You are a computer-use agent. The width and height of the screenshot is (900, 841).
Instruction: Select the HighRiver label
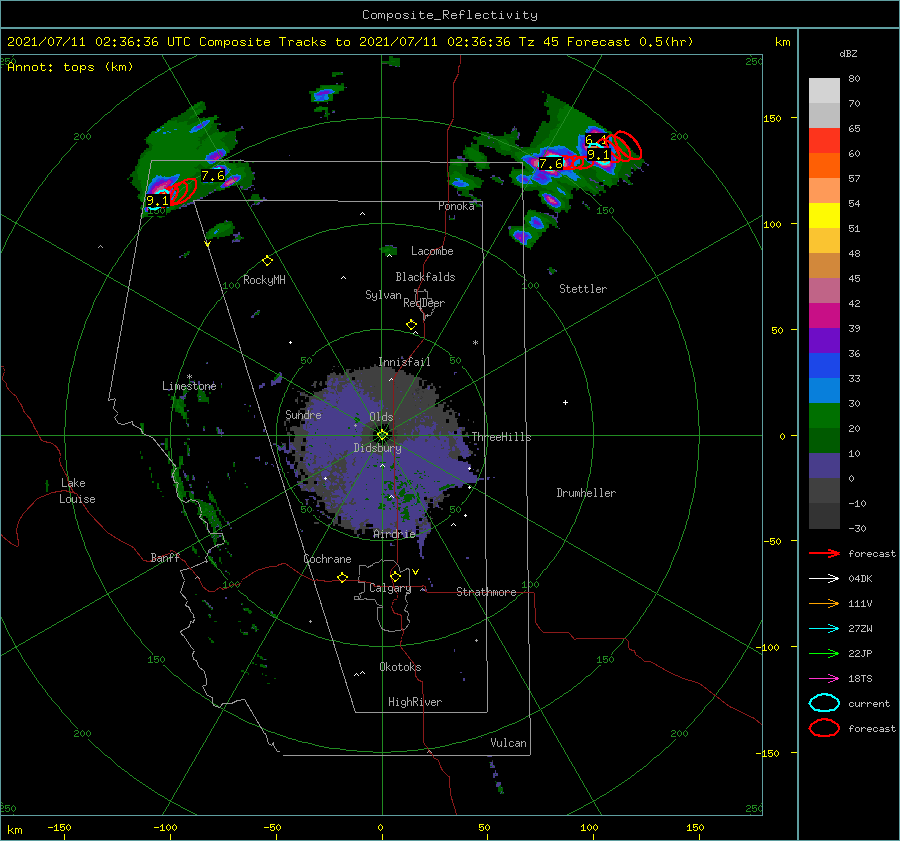(415, 702)
